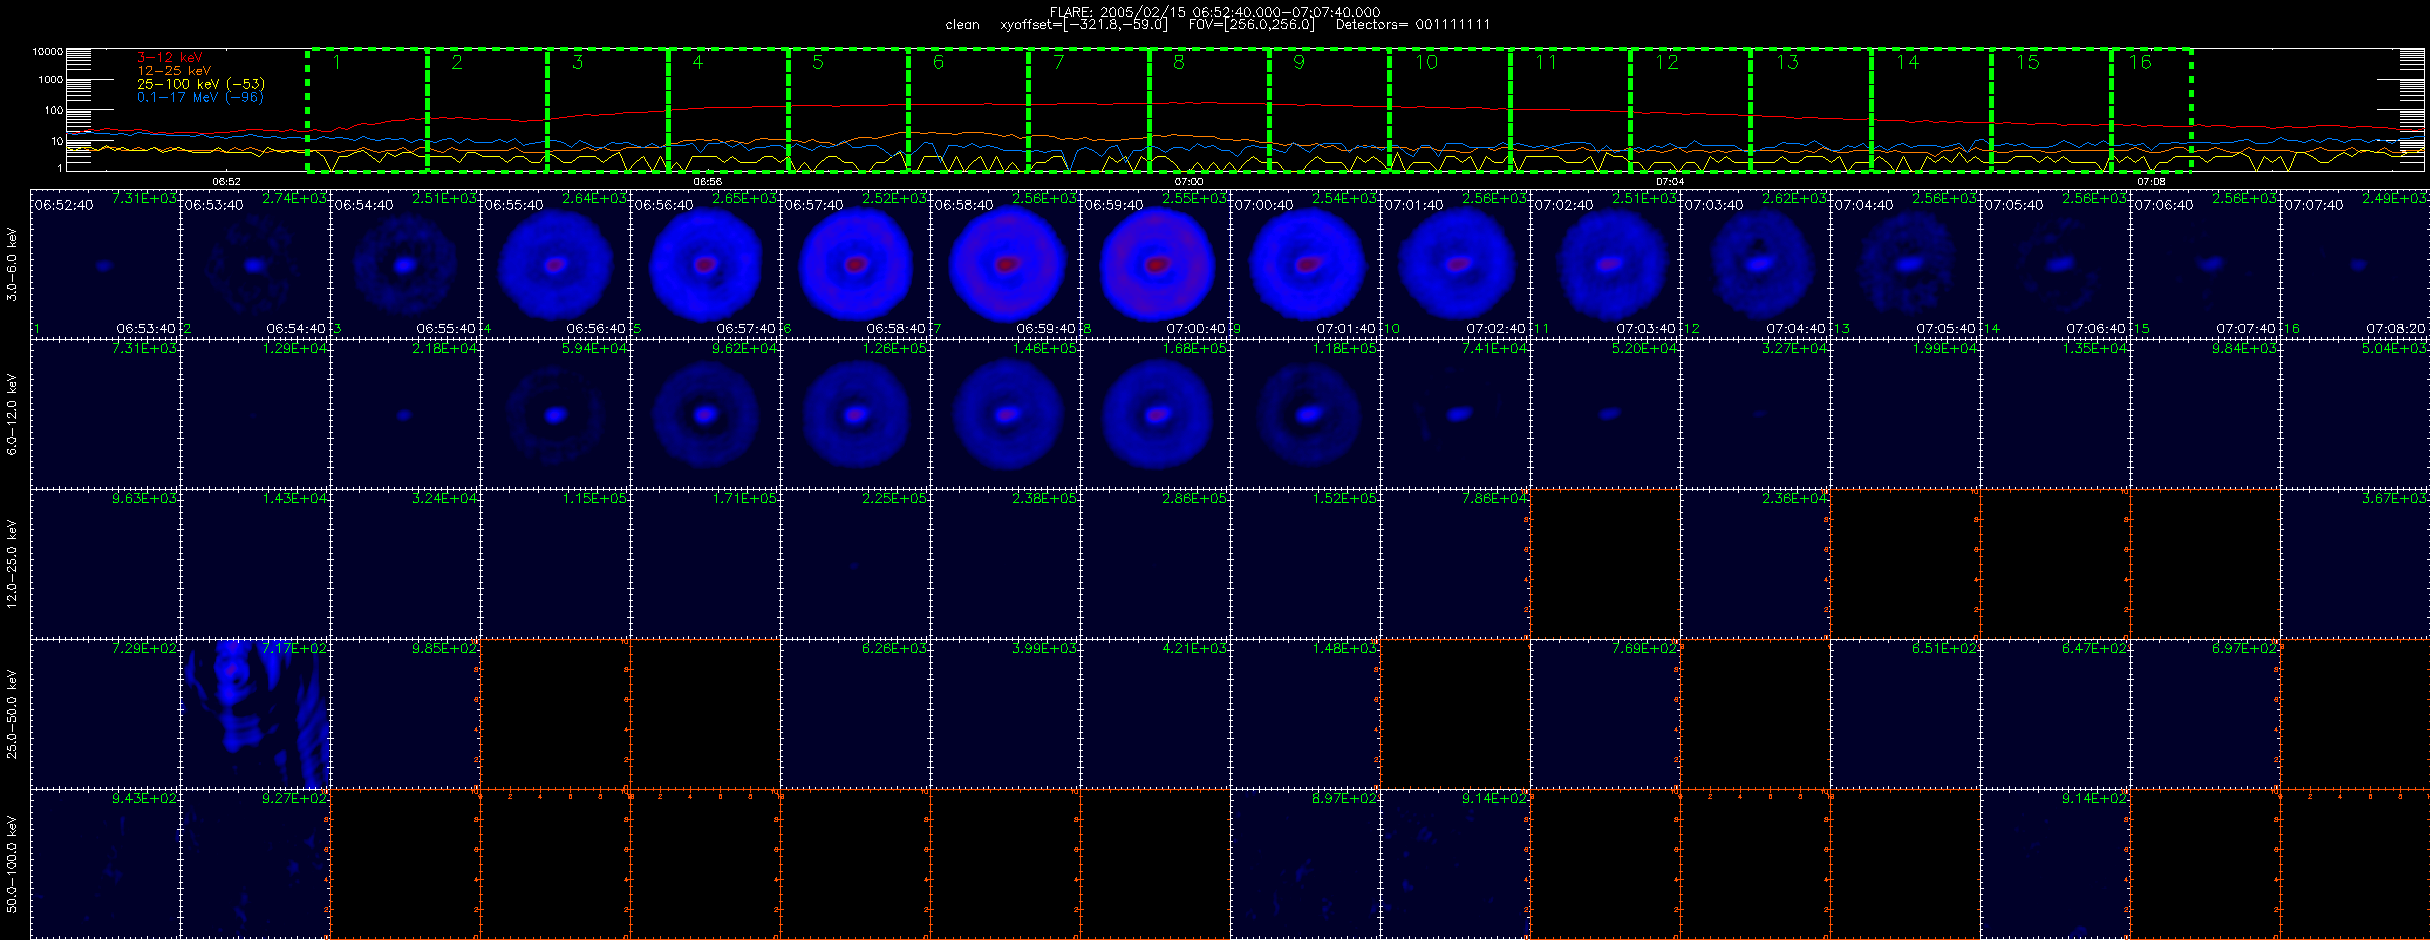Pick interval 8 label in the lightcurve plot

1179,62
